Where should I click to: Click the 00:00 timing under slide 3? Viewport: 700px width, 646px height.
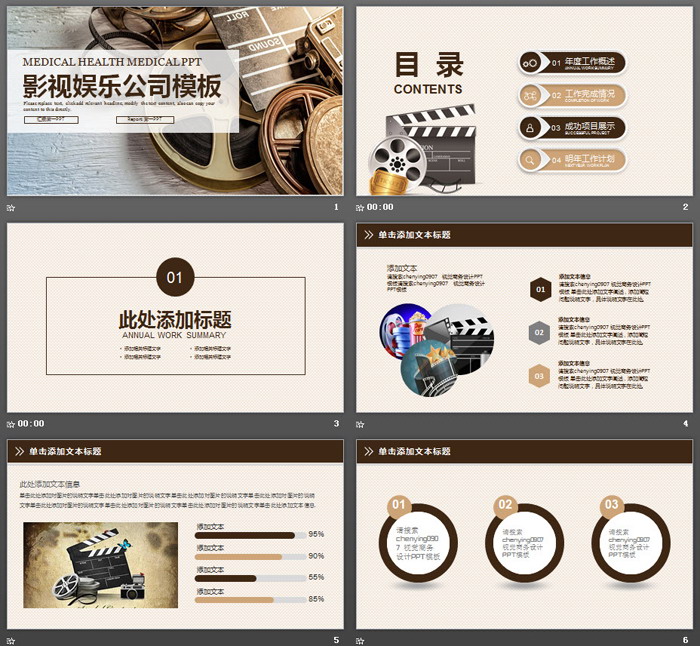[31, 424]
